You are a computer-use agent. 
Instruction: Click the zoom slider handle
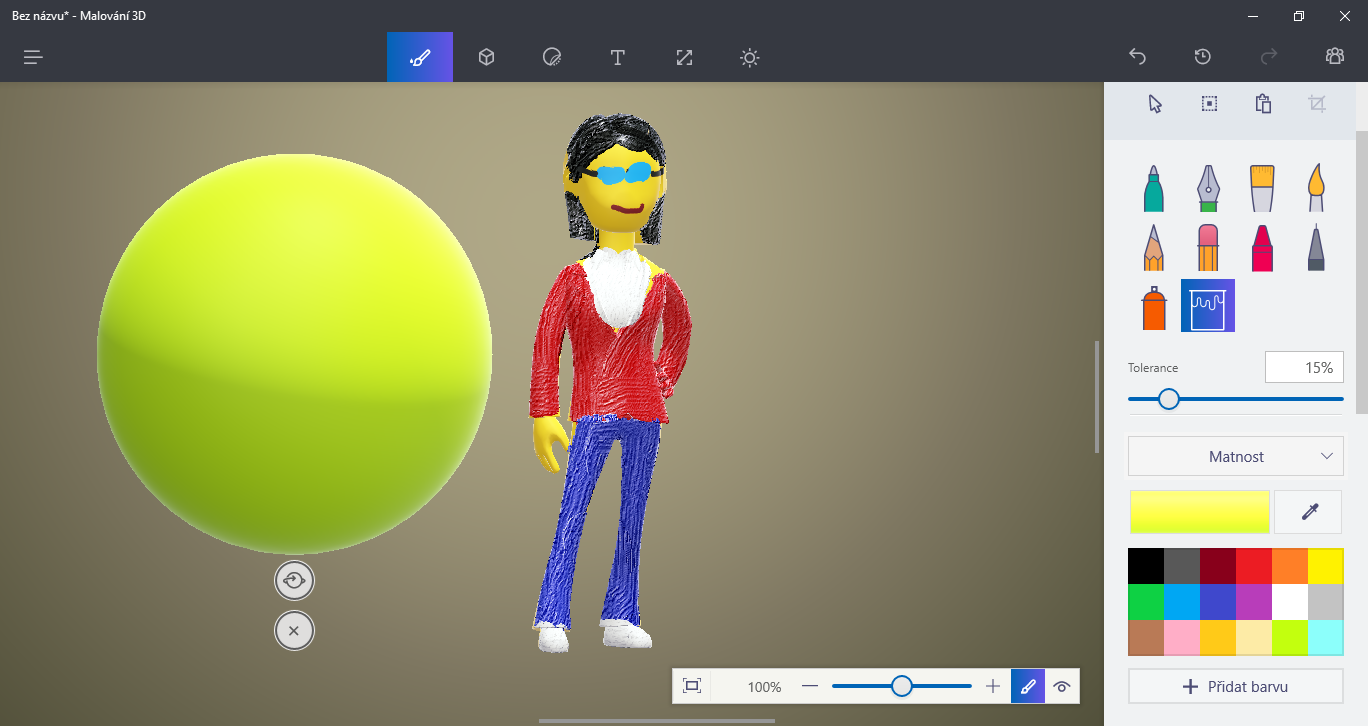(x=902, y=686)
